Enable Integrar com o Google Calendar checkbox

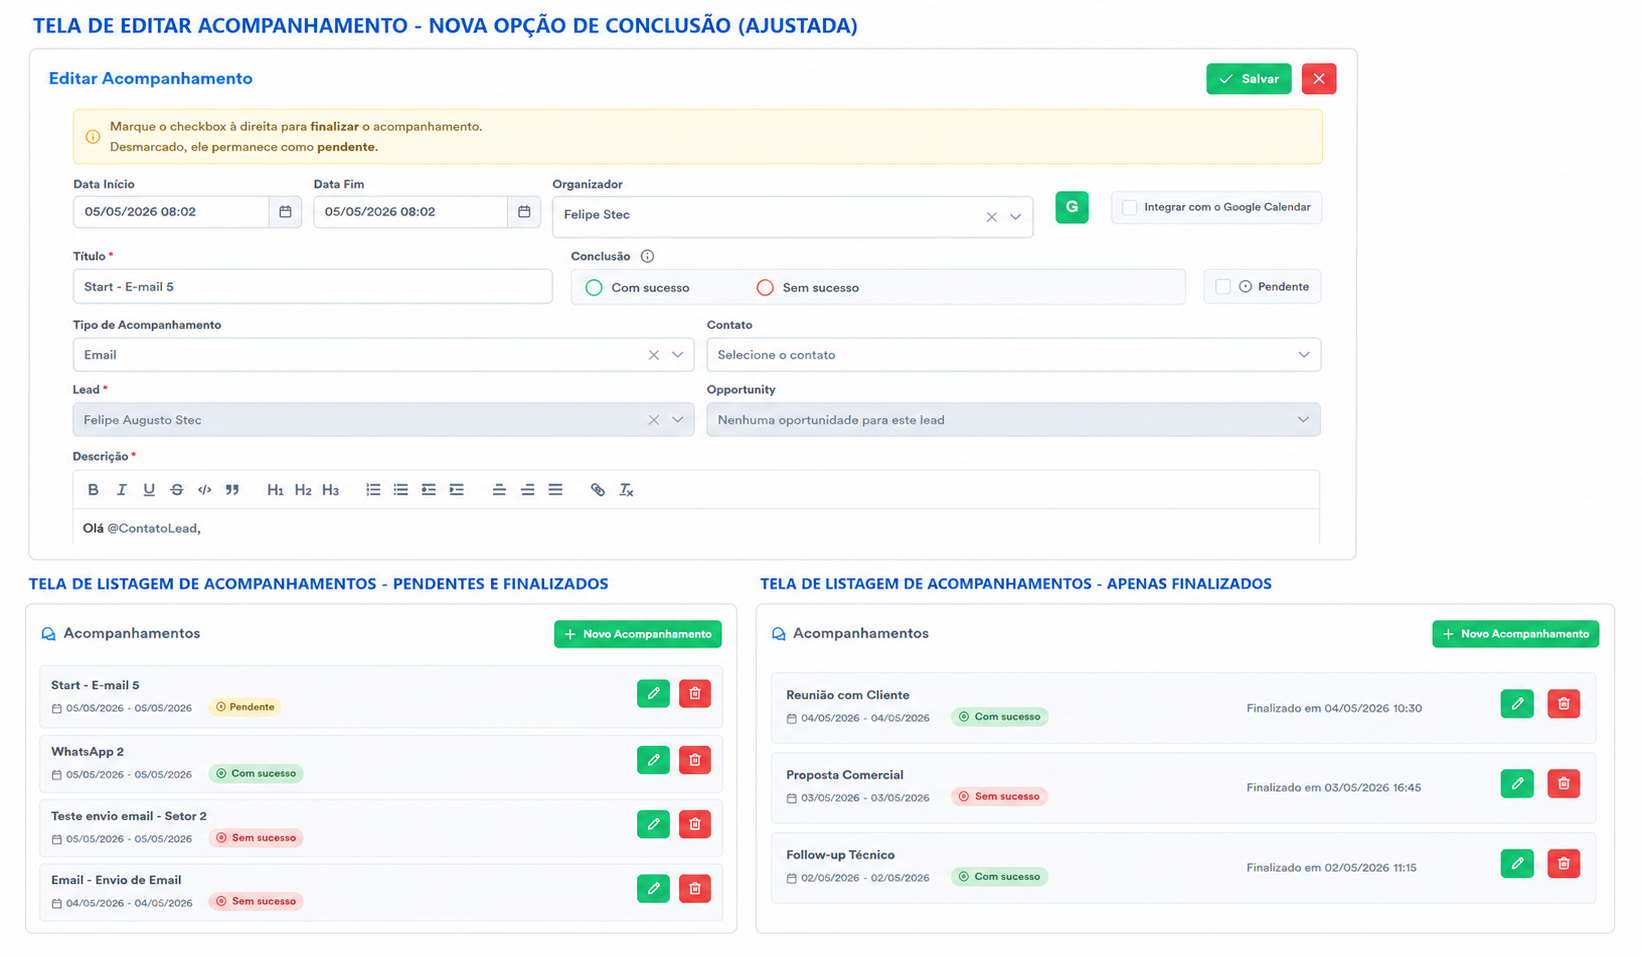coord(1130,208)
